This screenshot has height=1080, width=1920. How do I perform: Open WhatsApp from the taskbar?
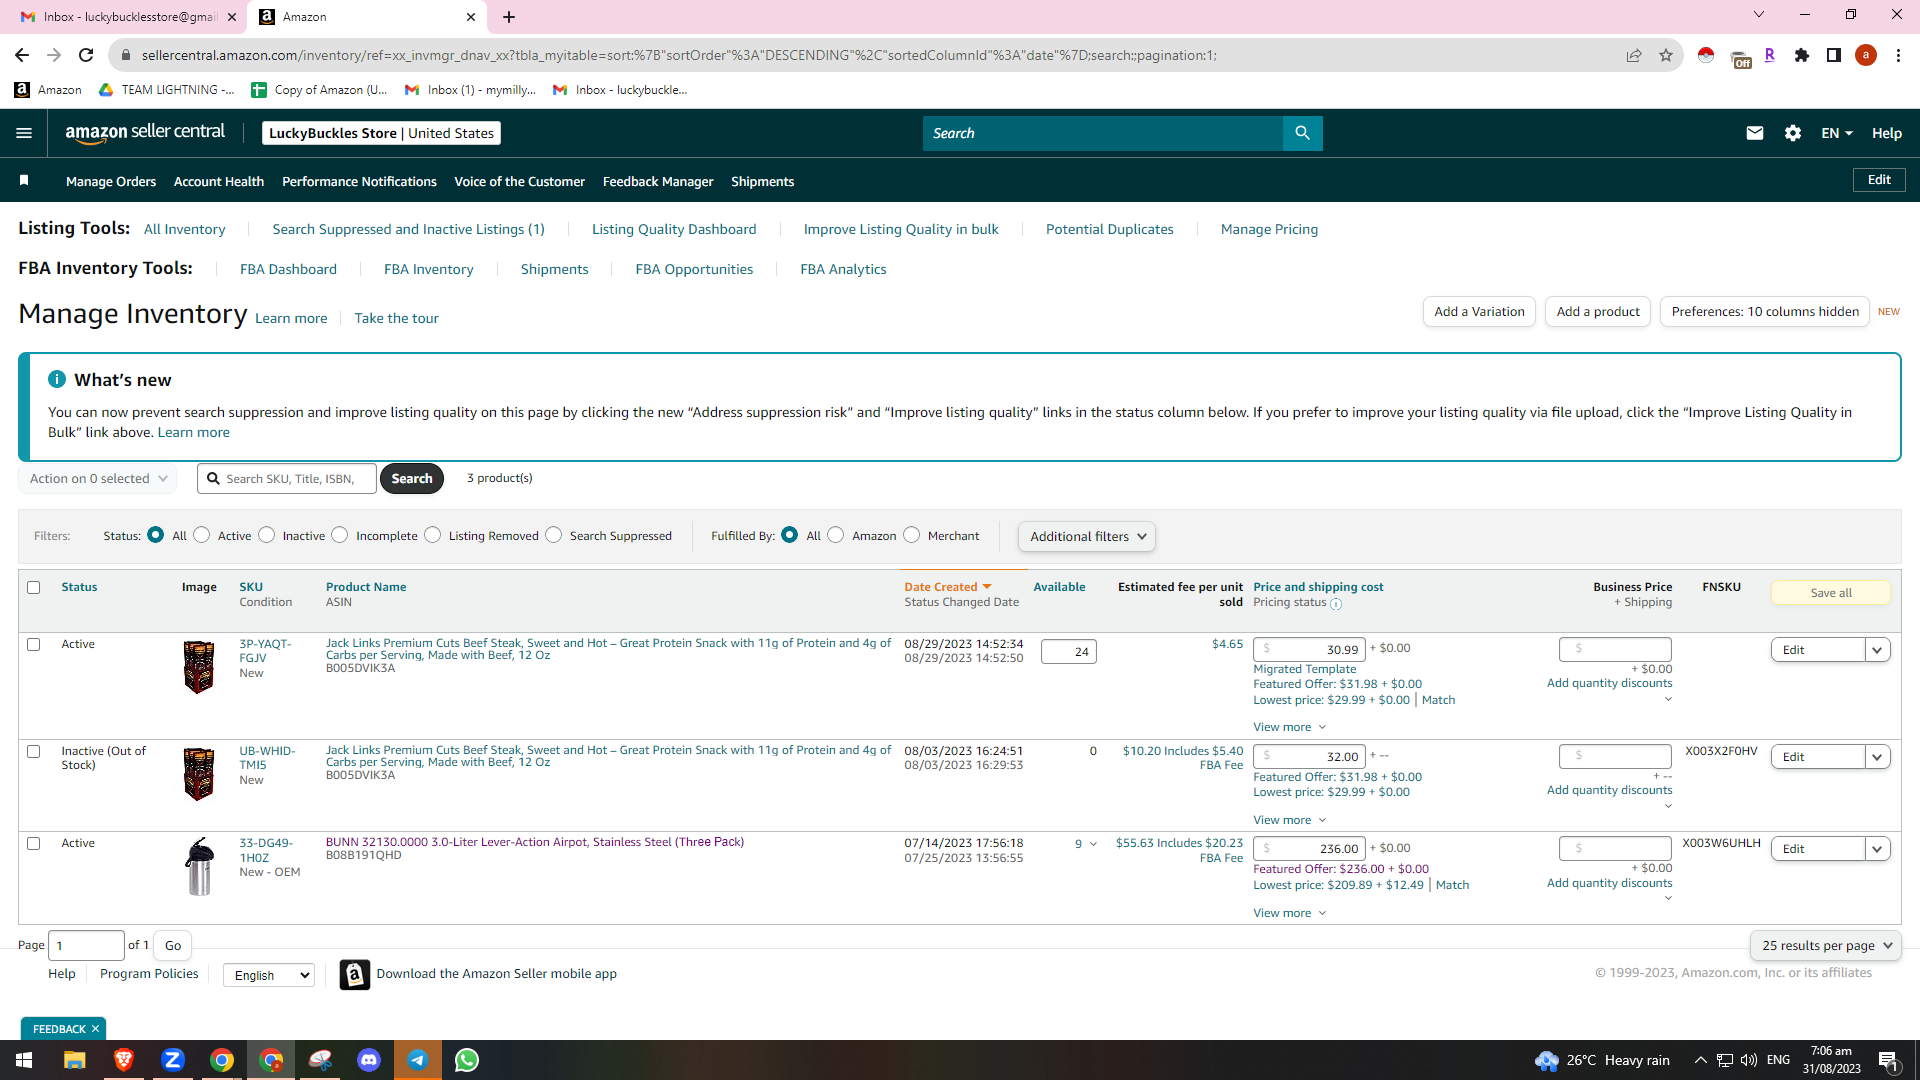point(467,1060)
